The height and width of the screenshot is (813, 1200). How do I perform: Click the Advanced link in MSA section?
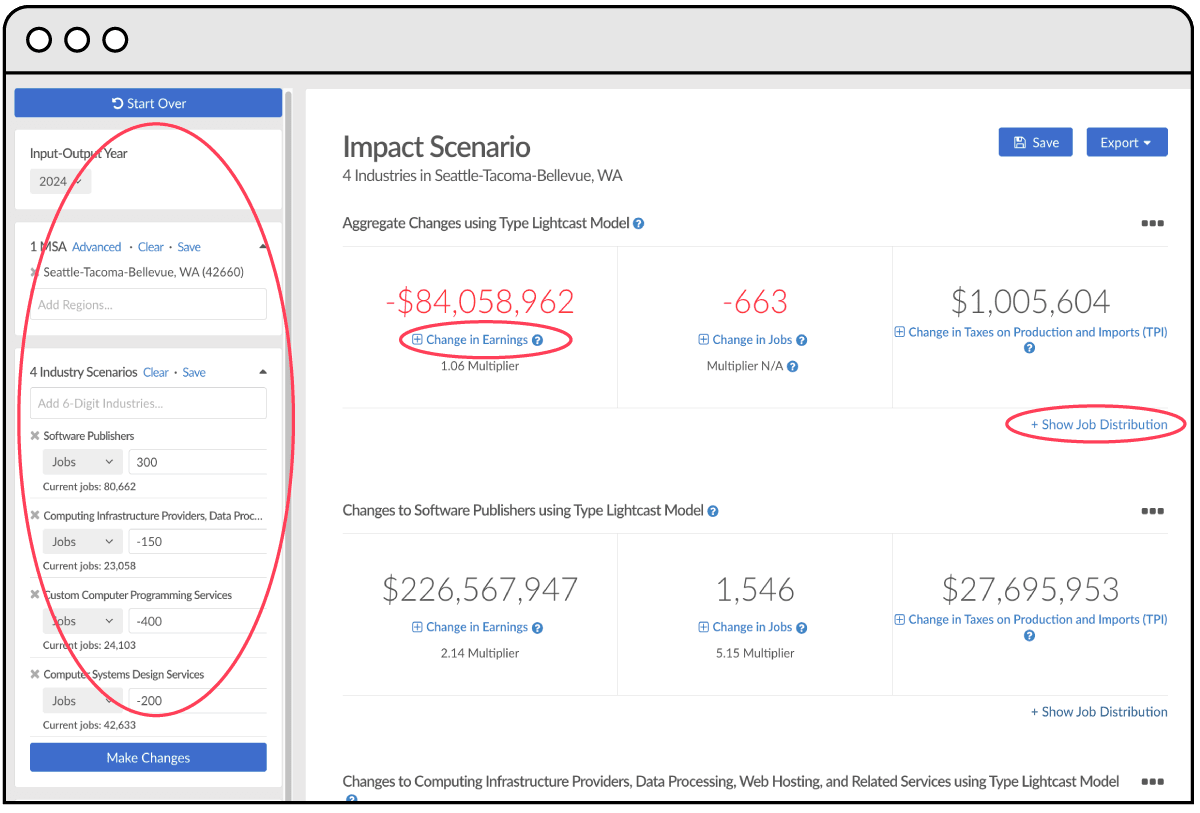tap(96, 247)
